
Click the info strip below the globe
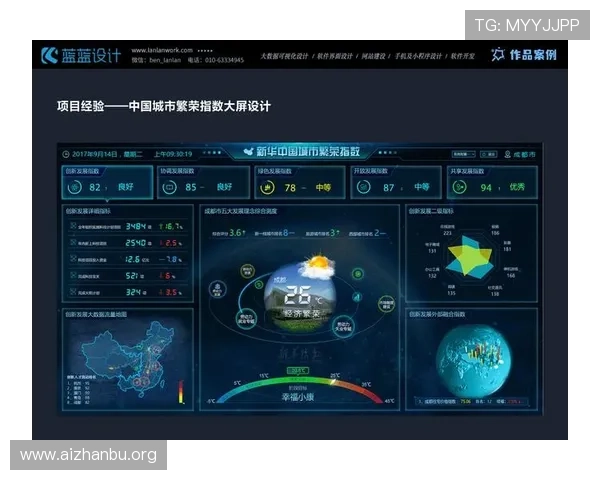(473, 402)
